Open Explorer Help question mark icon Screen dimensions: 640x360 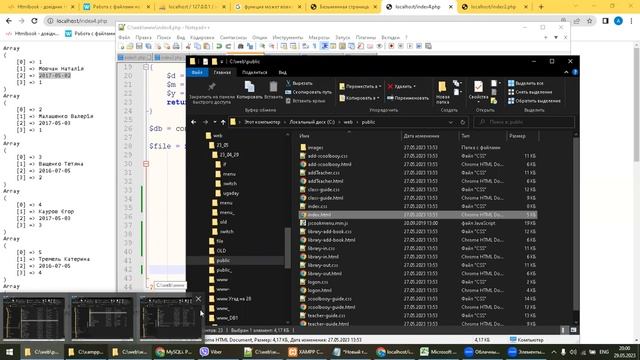click(x=575, y=72)
